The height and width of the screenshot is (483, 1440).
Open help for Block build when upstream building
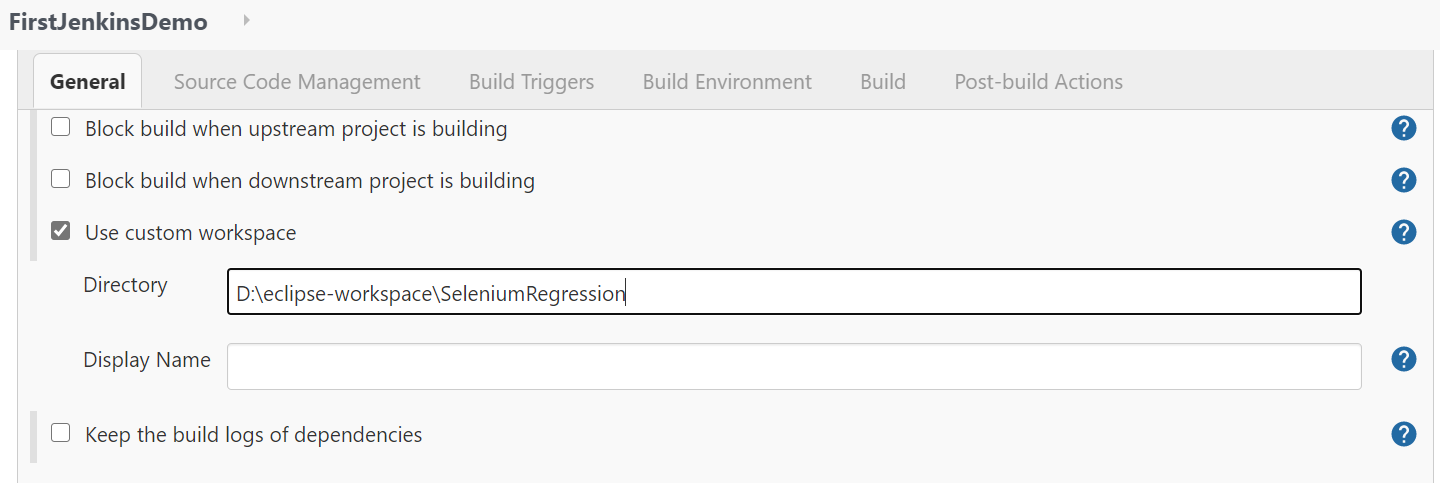[1404, 128]
